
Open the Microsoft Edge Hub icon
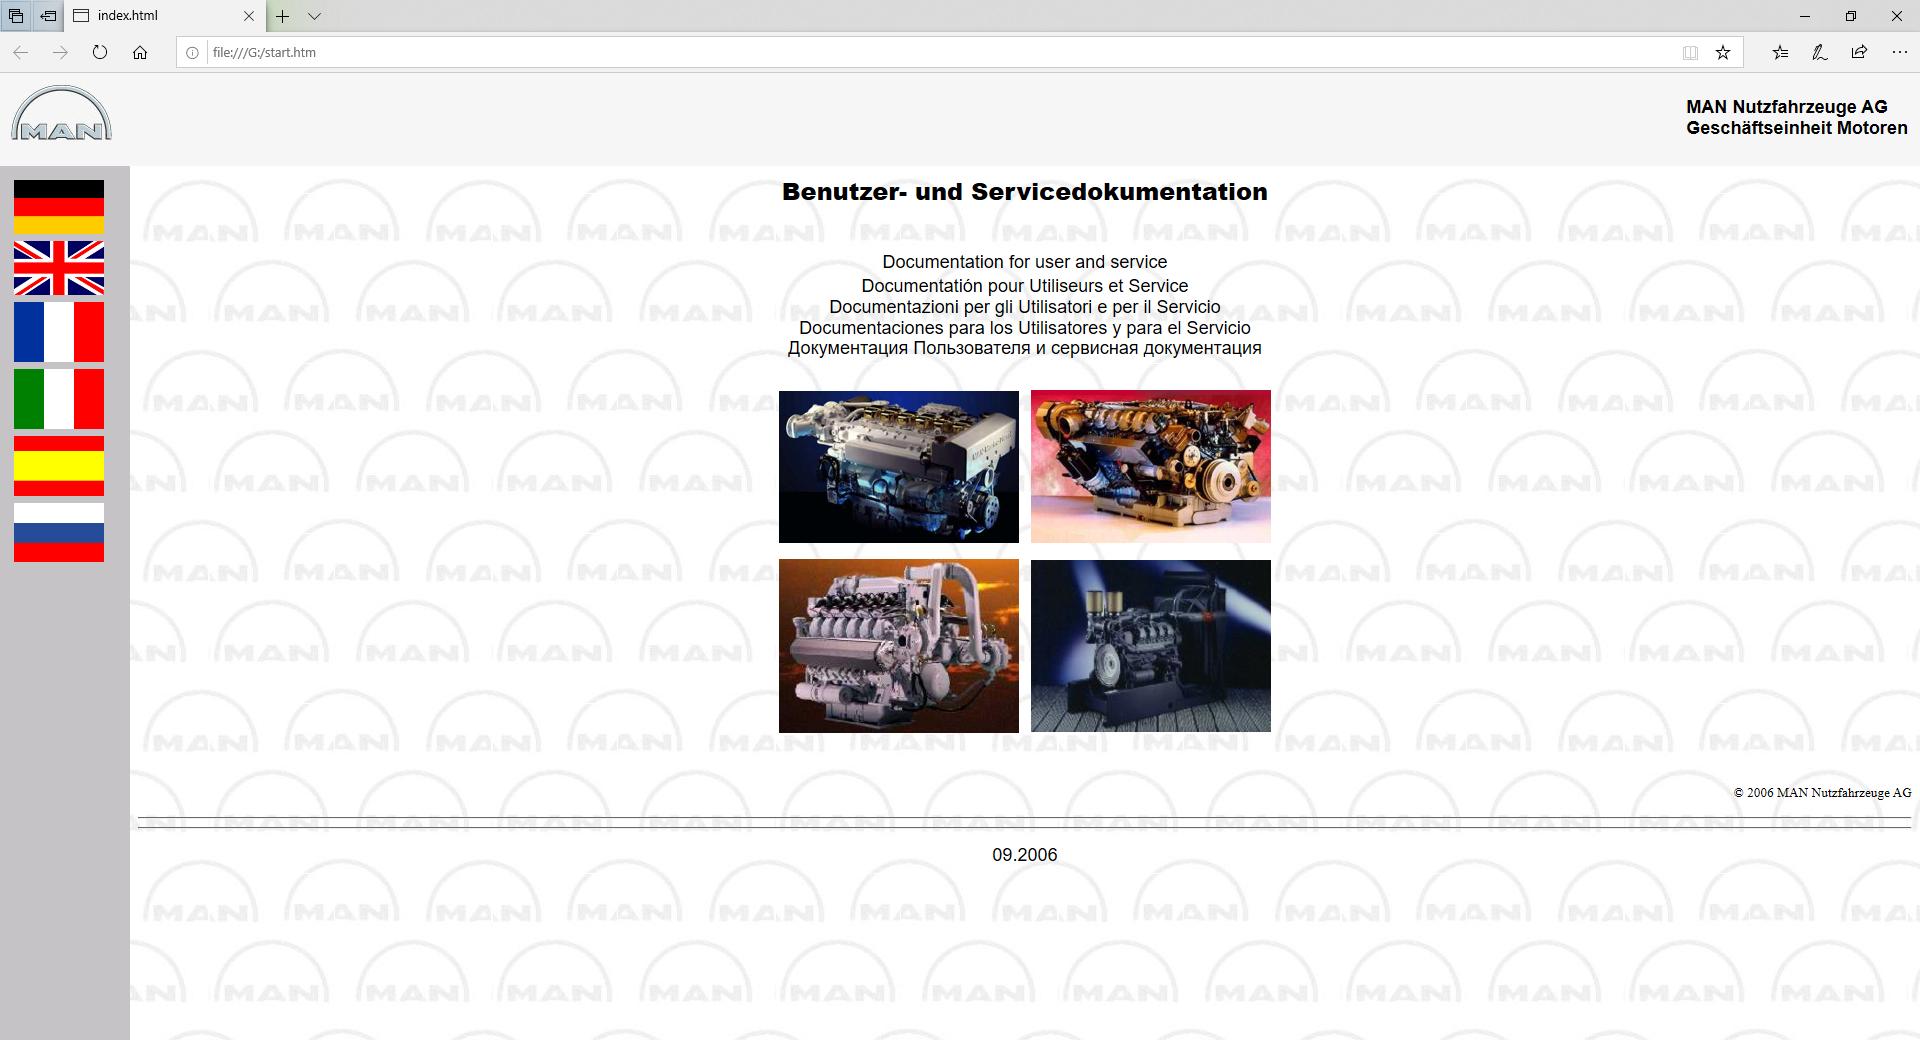1781,52
